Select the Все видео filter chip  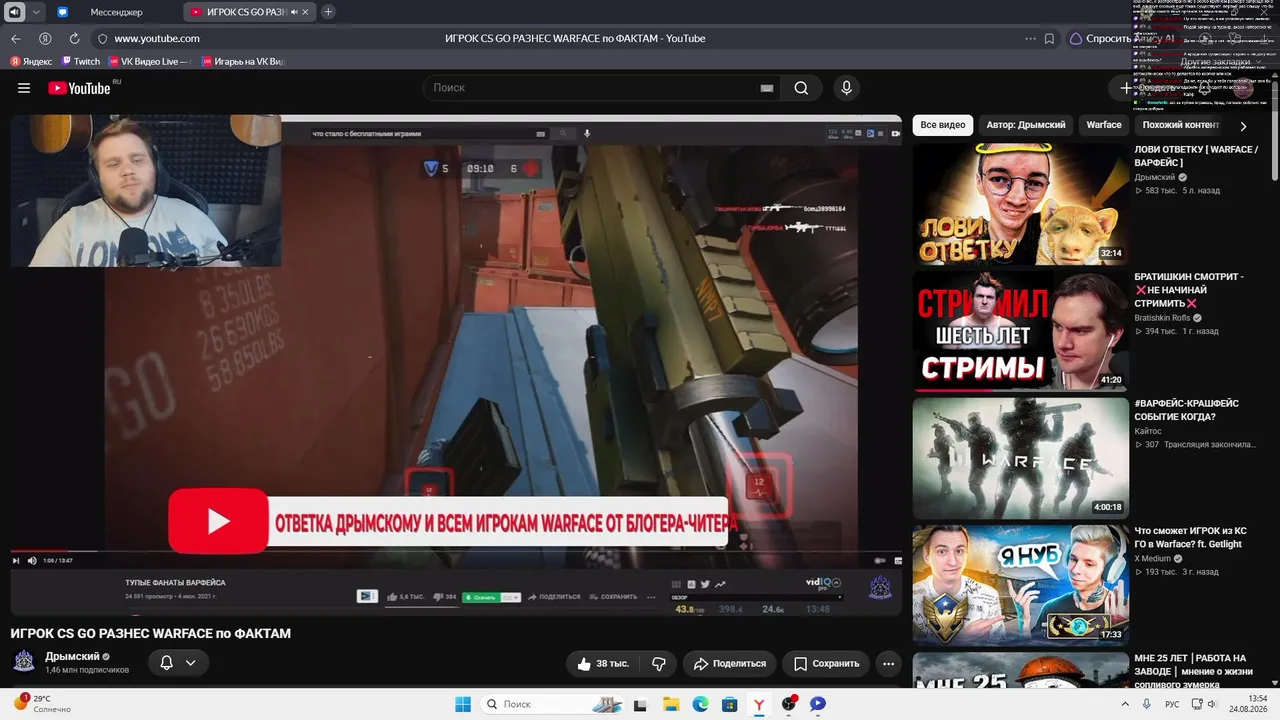pos(943,125)
